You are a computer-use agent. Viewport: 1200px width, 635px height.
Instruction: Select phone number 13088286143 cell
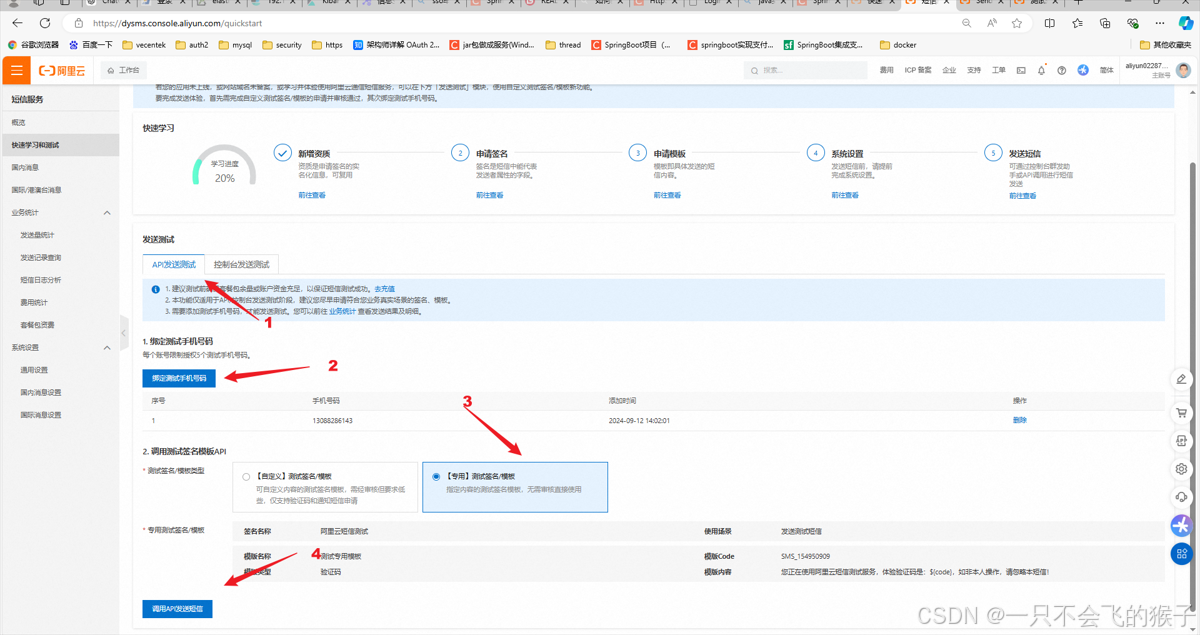(332, 421)
